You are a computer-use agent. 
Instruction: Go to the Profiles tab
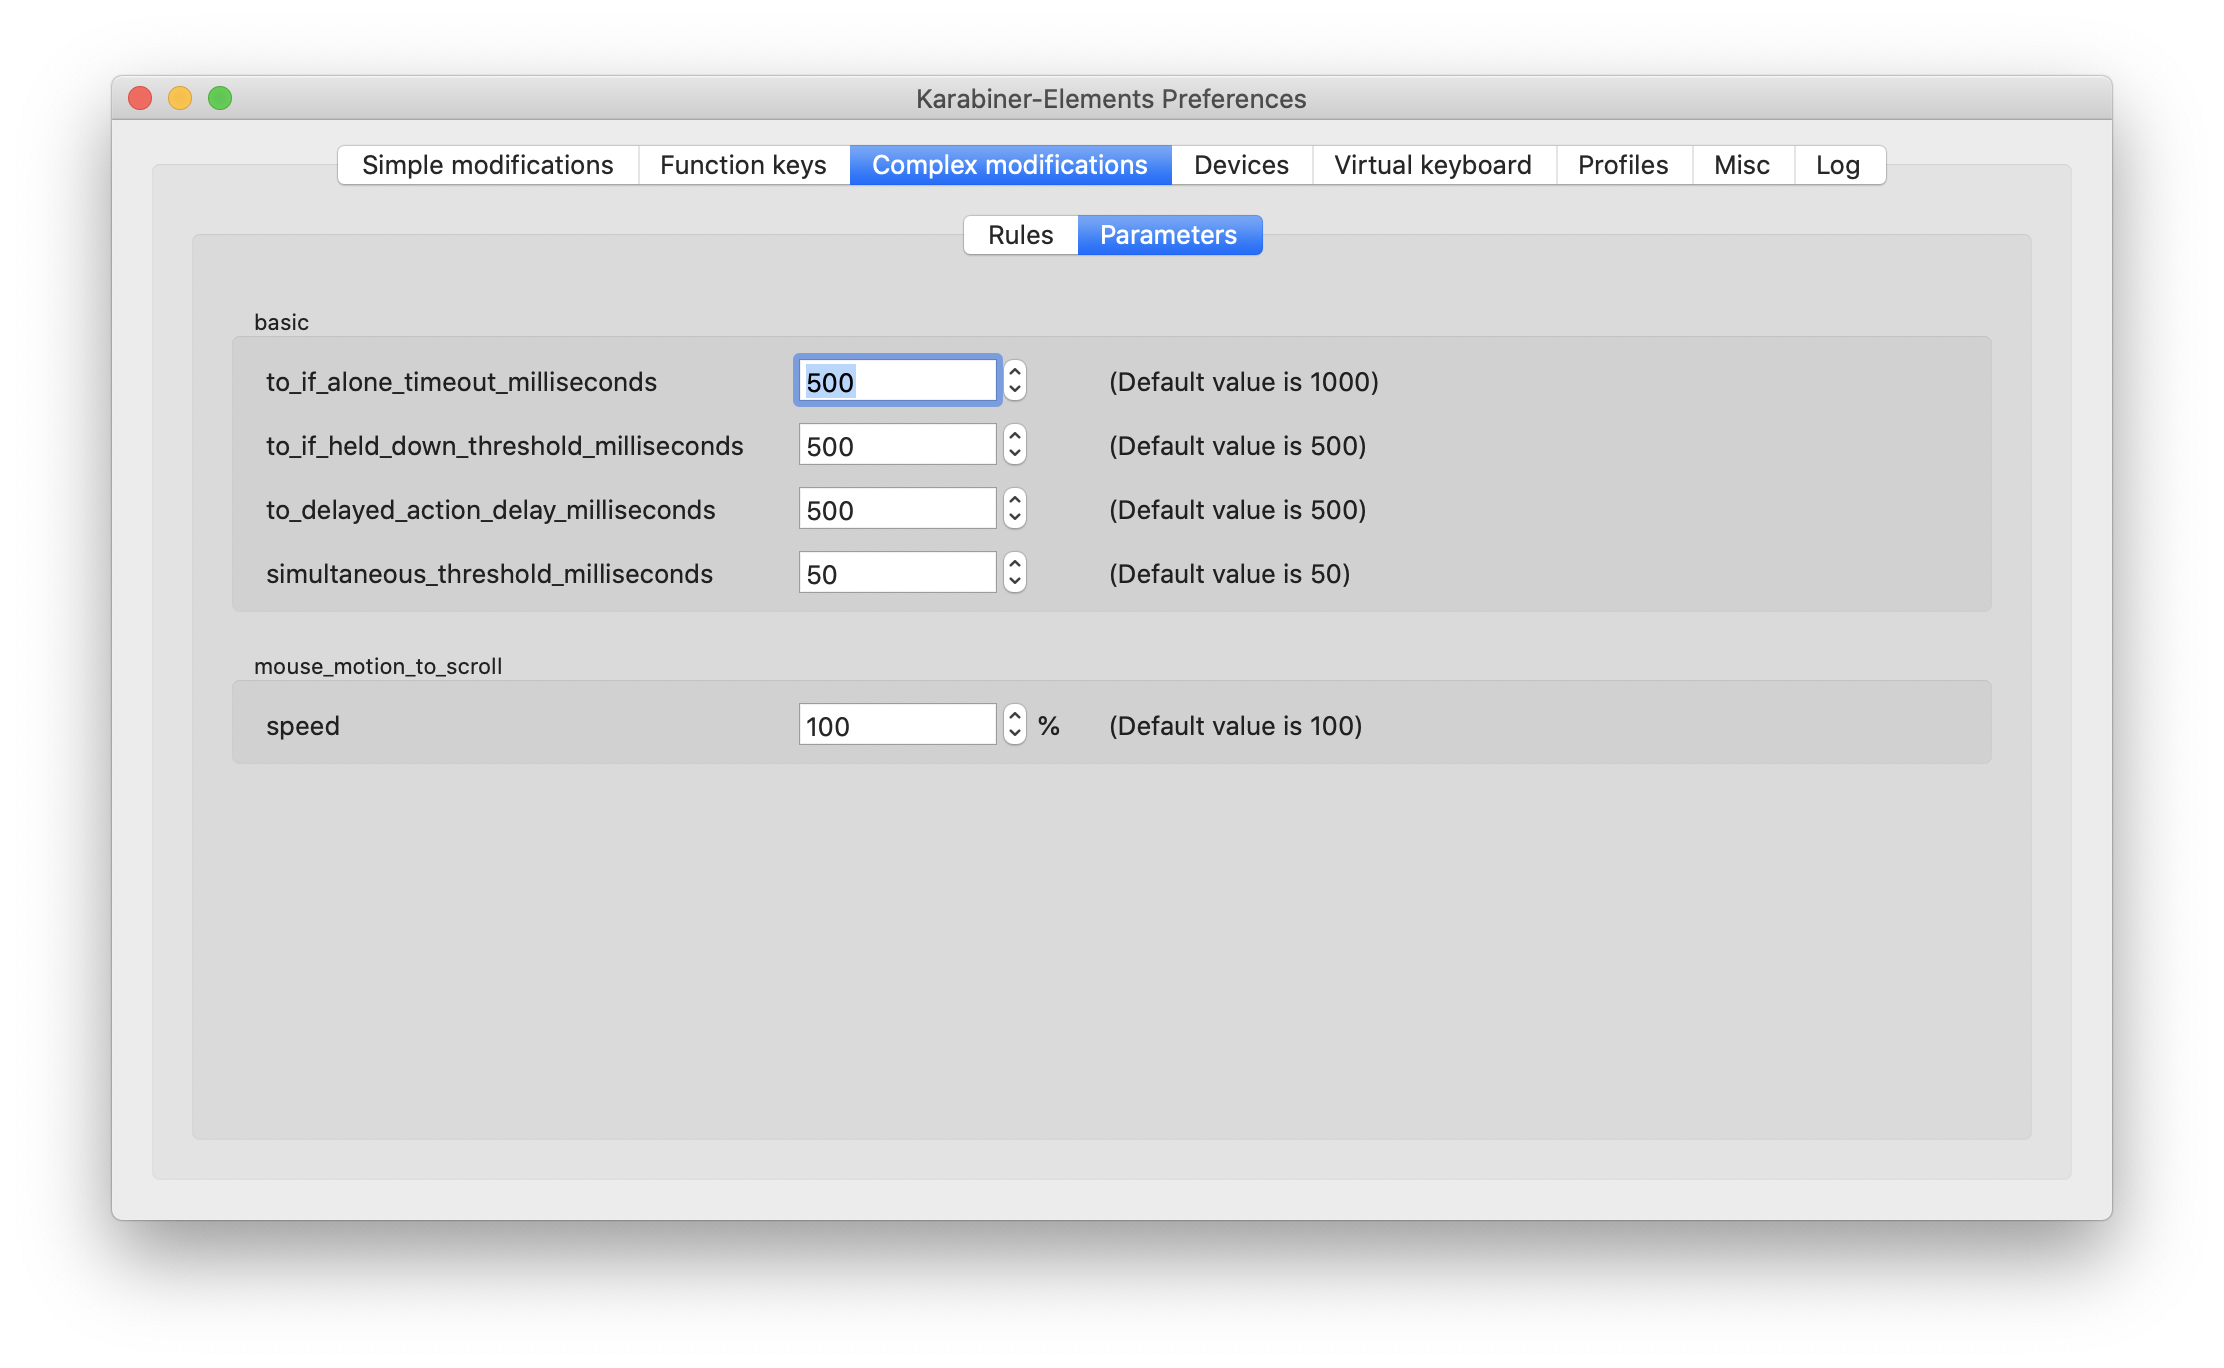pyautogui.click(x=1623, y=165)
